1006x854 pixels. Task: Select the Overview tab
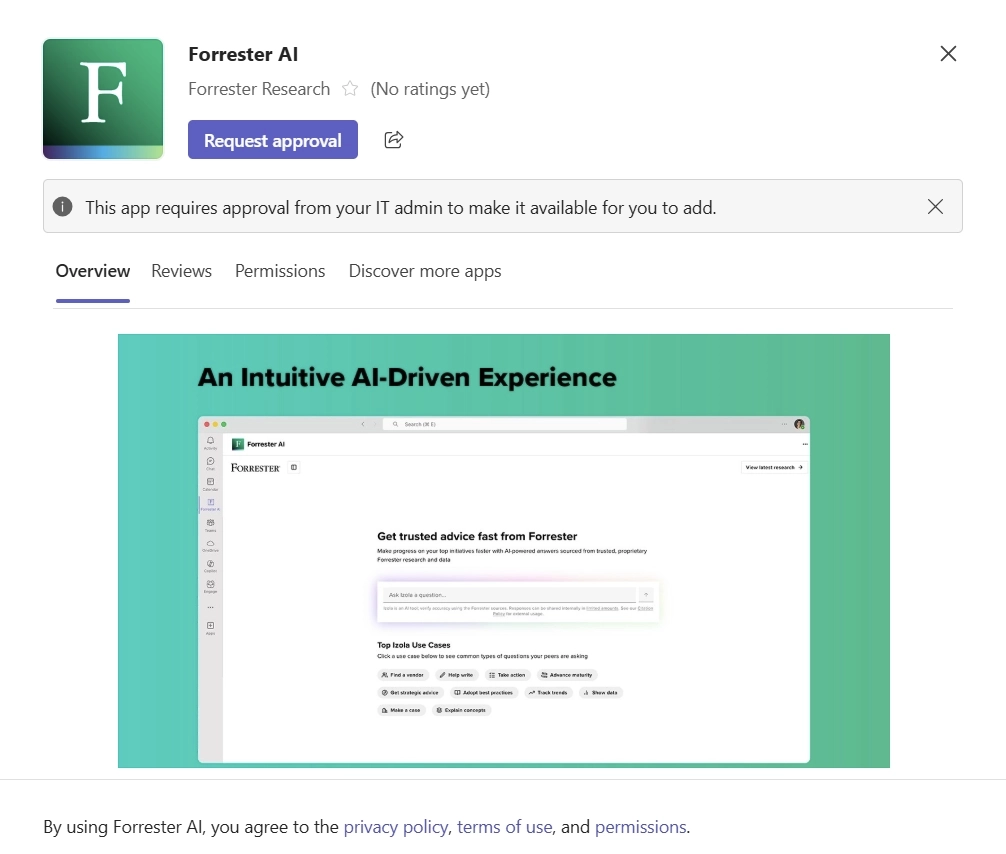coord(93,271)
